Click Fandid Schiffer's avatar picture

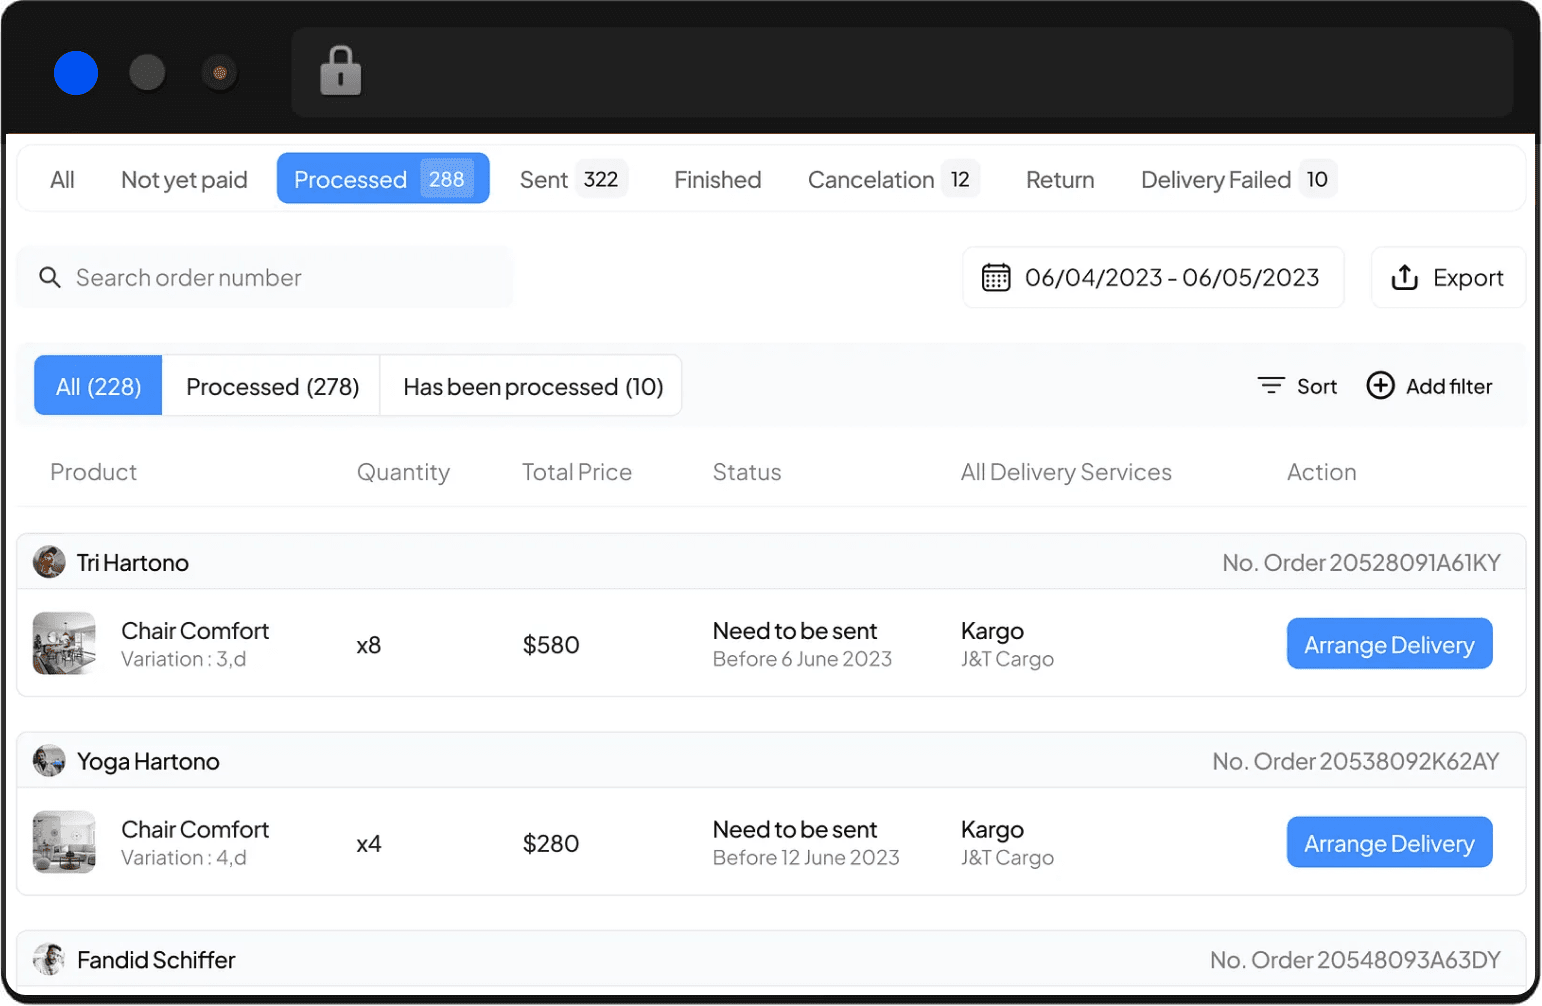49,959
